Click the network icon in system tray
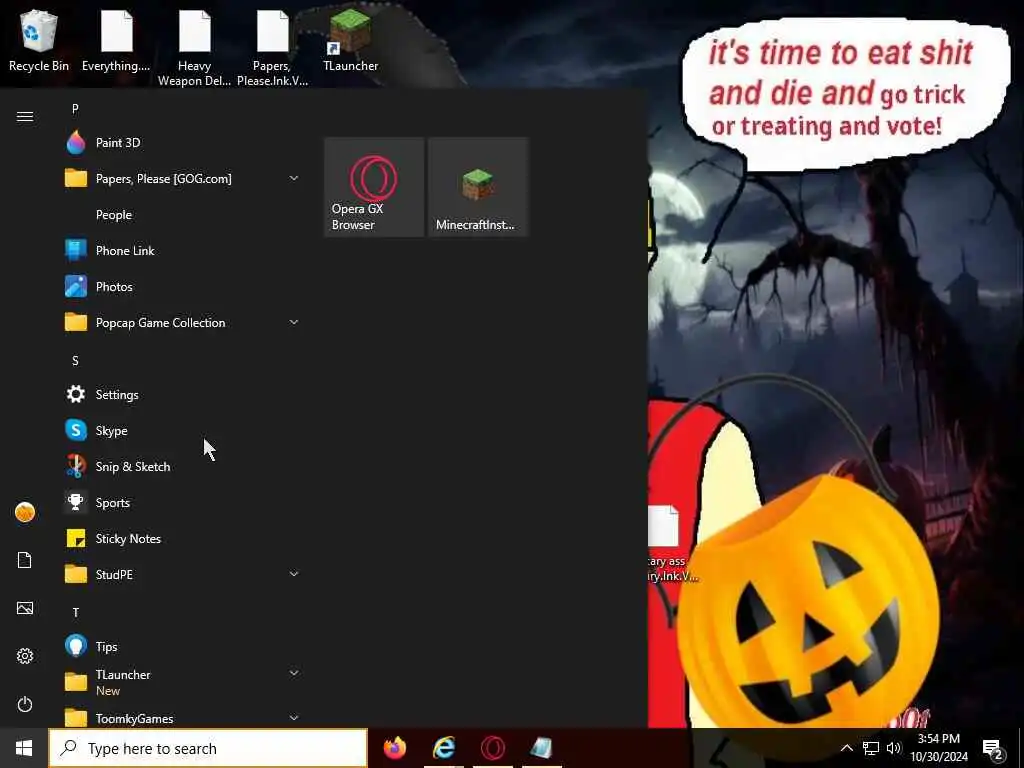The width and height of the screenshot is (1024, 768). coord(871,748)
